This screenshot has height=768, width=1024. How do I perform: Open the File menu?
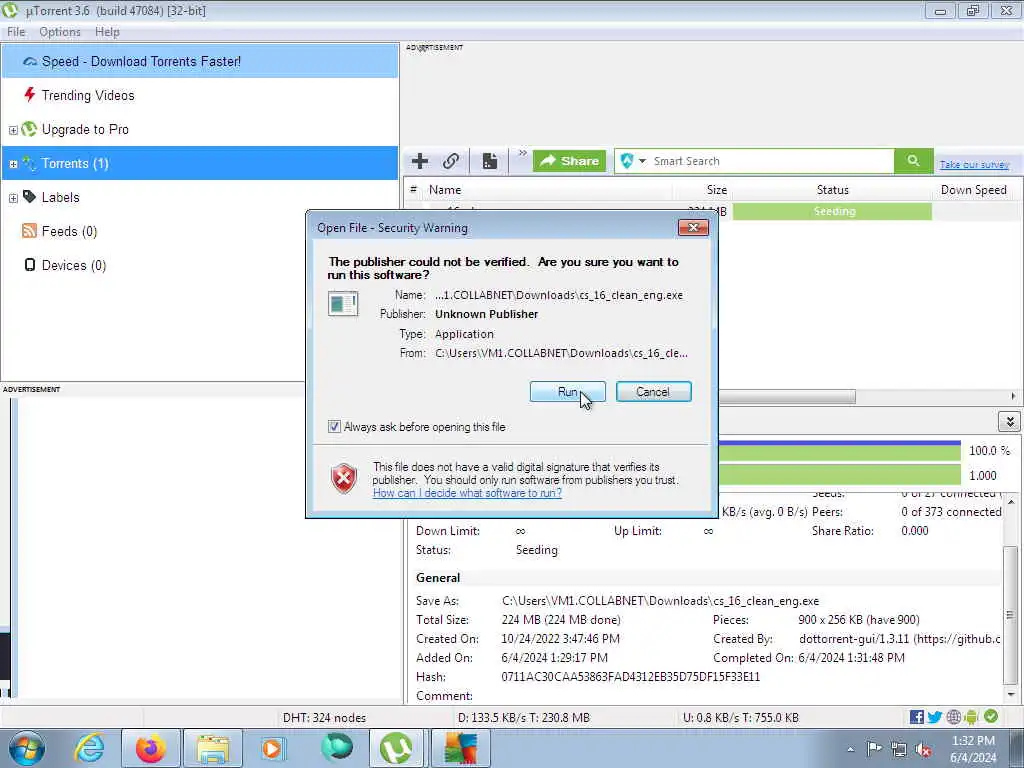(x=16, y=32)
